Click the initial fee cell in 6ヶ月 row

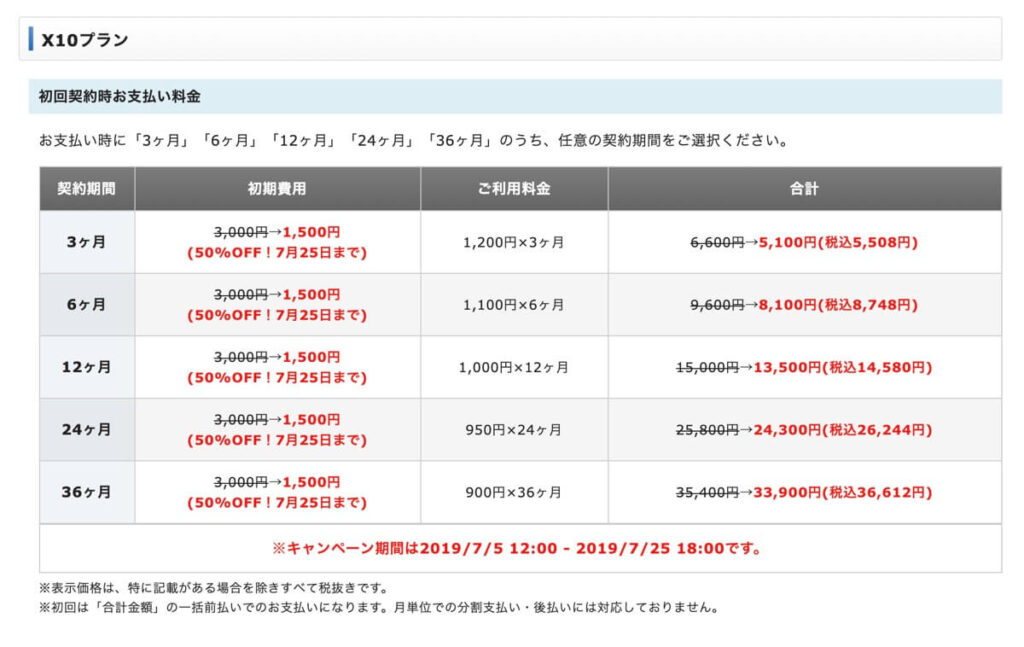pyautogui.click(x=278, y=305)
